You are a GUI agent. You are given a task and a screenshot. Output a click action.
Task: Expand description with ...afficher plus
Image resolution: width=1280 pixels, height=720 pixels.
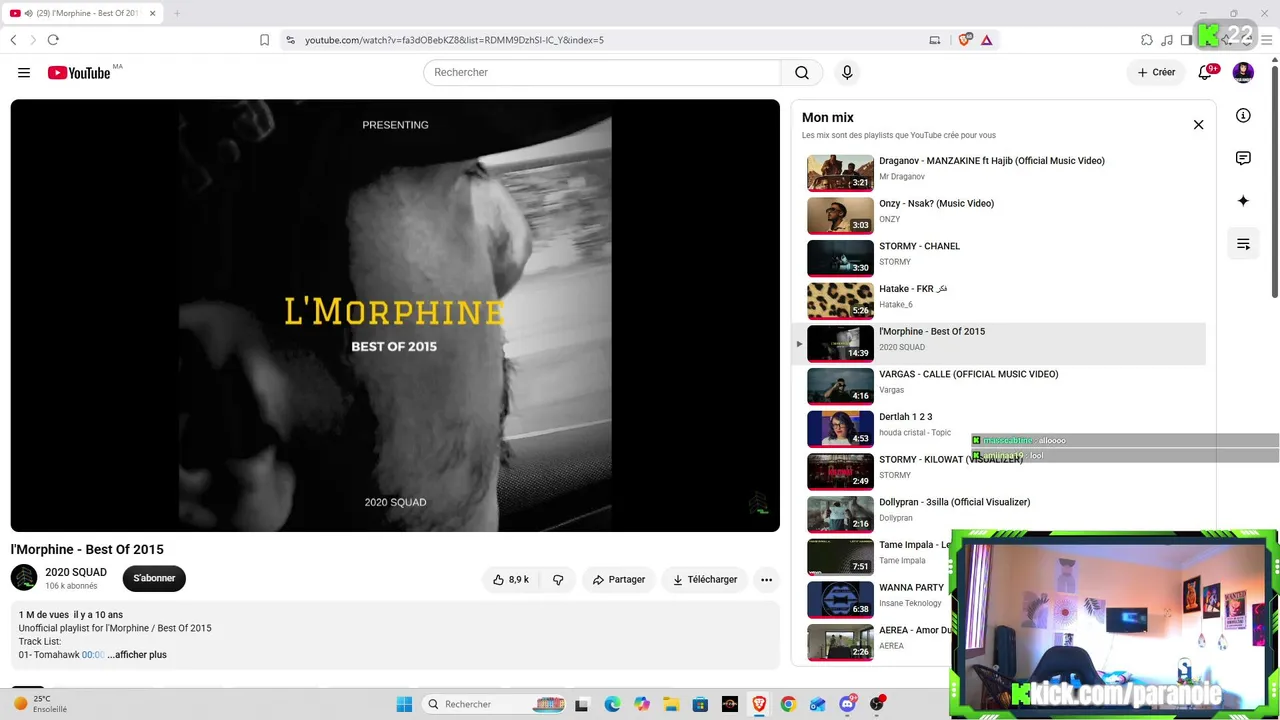tap(137, 655)
